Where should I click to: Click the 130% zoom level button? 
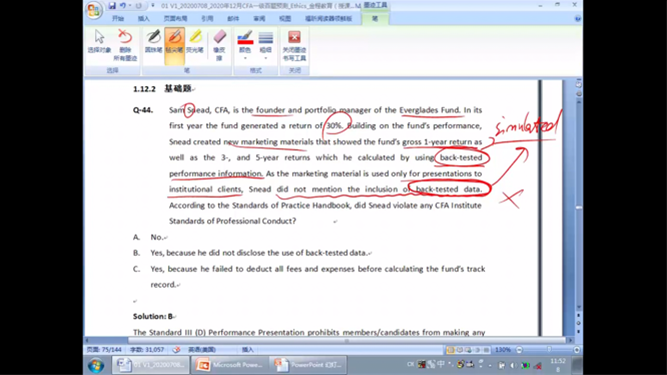pyautogui.click(x=503, y=350)
